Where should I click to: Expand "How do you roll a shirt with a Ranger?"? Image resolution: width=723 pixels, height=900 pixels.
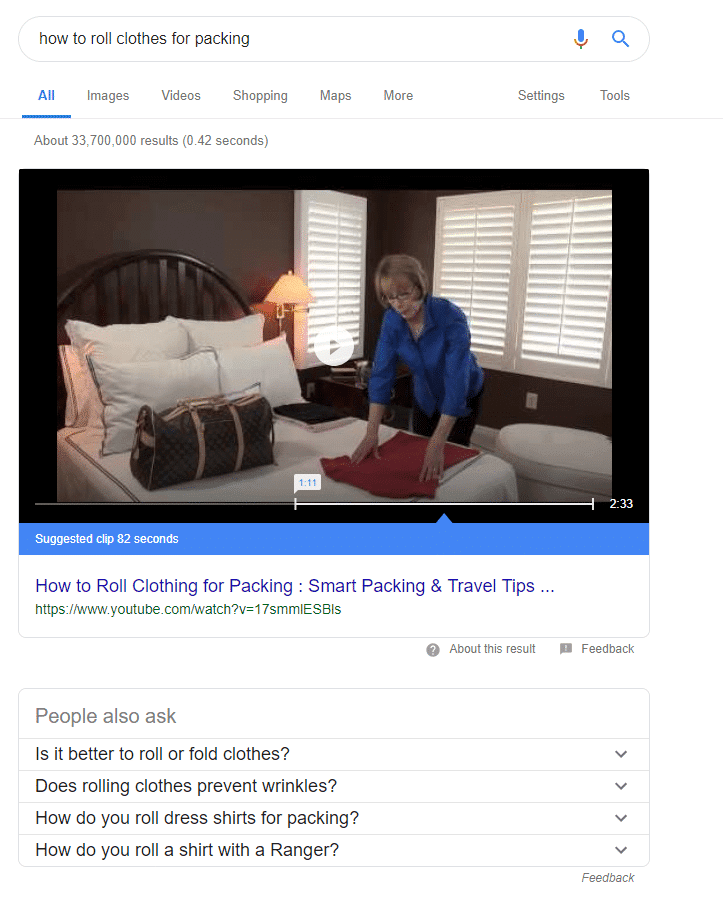point(334,850)
